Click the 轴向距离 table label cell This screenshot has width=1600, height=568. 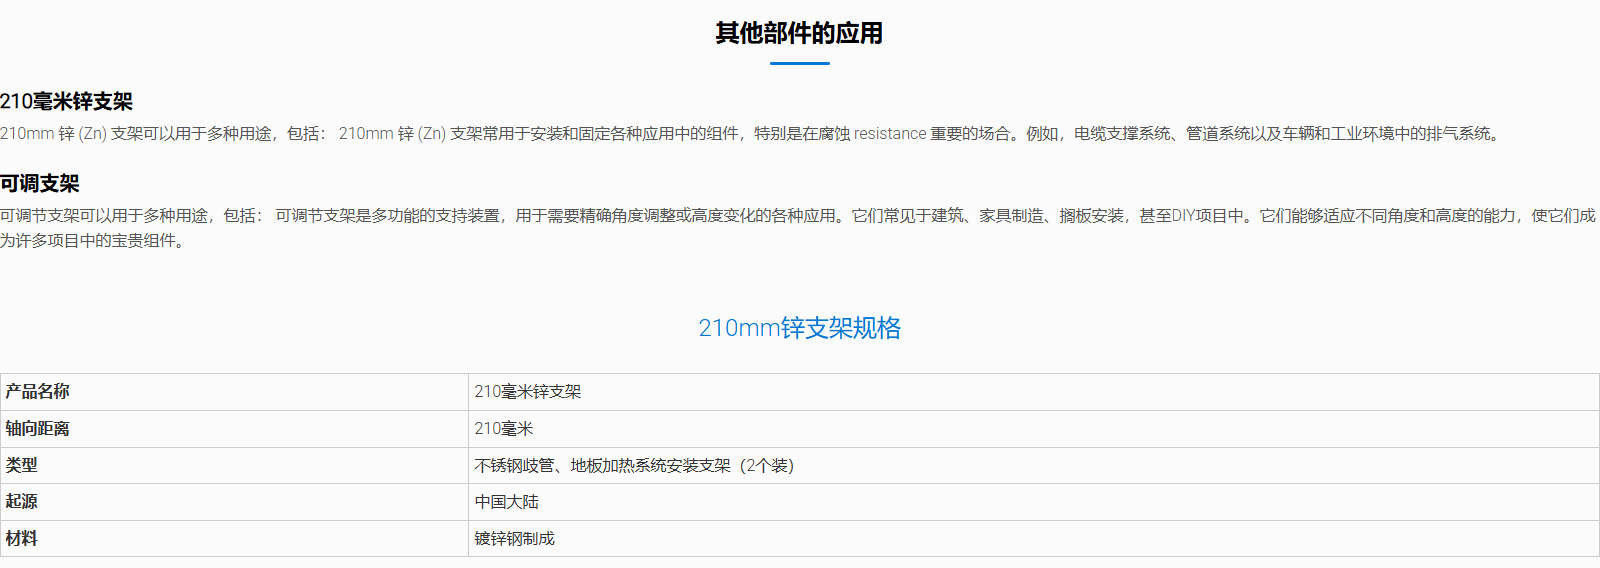click(x=38, y=429)
